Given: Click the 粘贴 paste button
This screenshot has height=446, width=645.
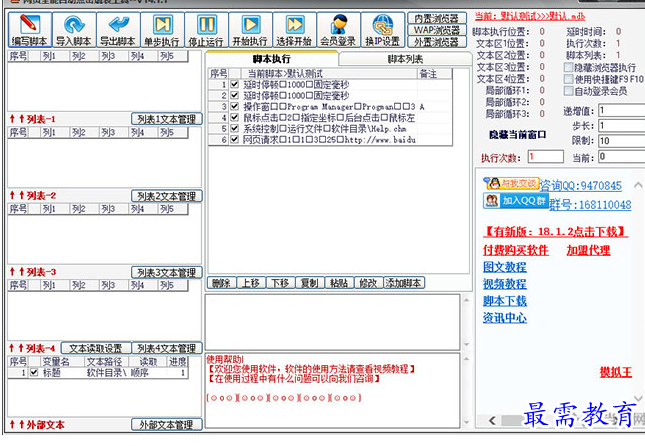Looking at the screenshot, I should coord(339,283).
